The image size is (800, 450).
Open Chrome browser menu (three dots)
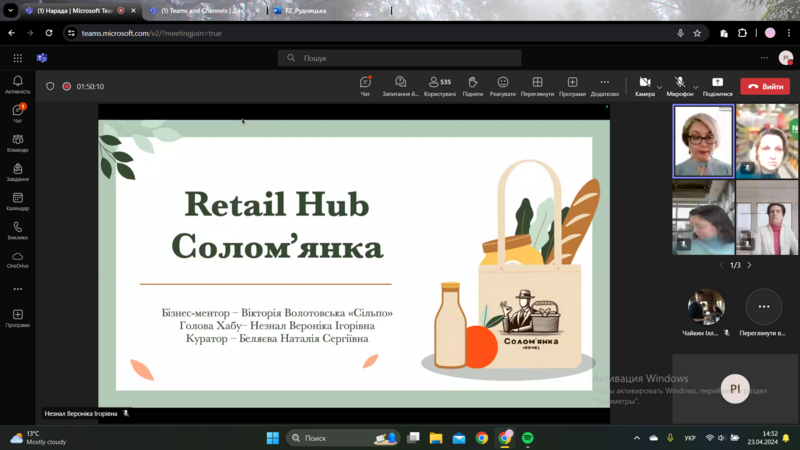click(789, 33)
